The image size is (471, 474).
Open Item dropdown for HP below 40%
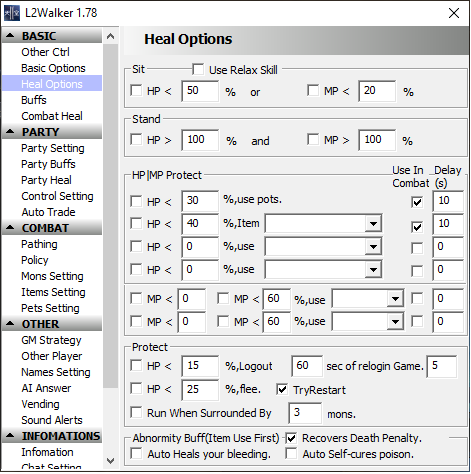pos(373,224)
